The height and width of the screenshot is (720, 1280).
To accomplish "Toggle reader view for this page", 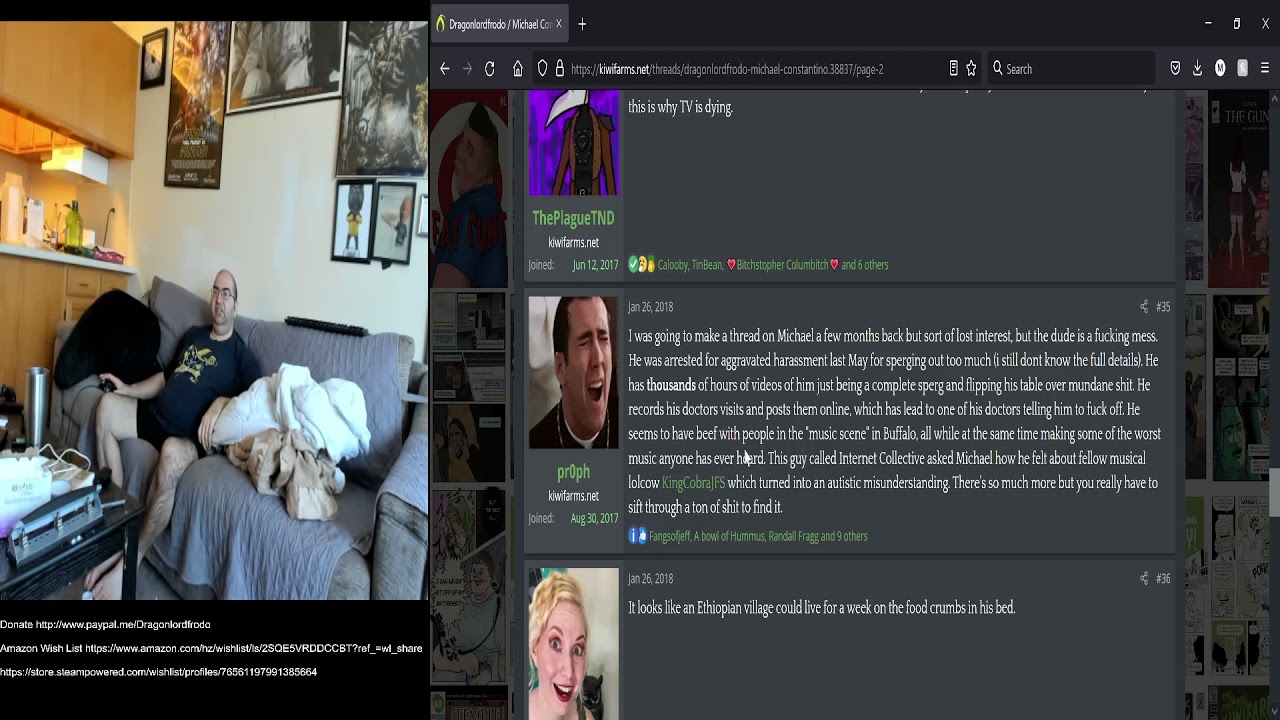I will 953,69.
